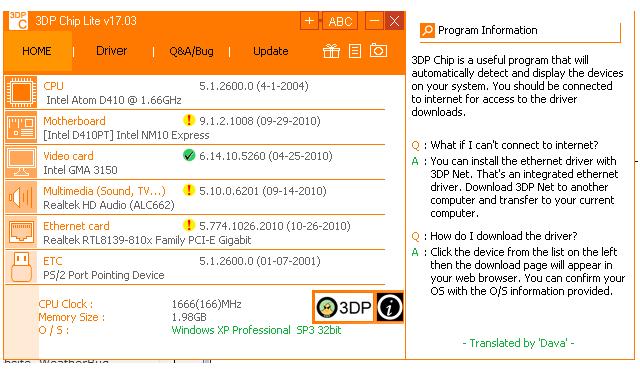
Task: Click the 1666(166)MHz CPU clock value
Action: pos(207,304)
